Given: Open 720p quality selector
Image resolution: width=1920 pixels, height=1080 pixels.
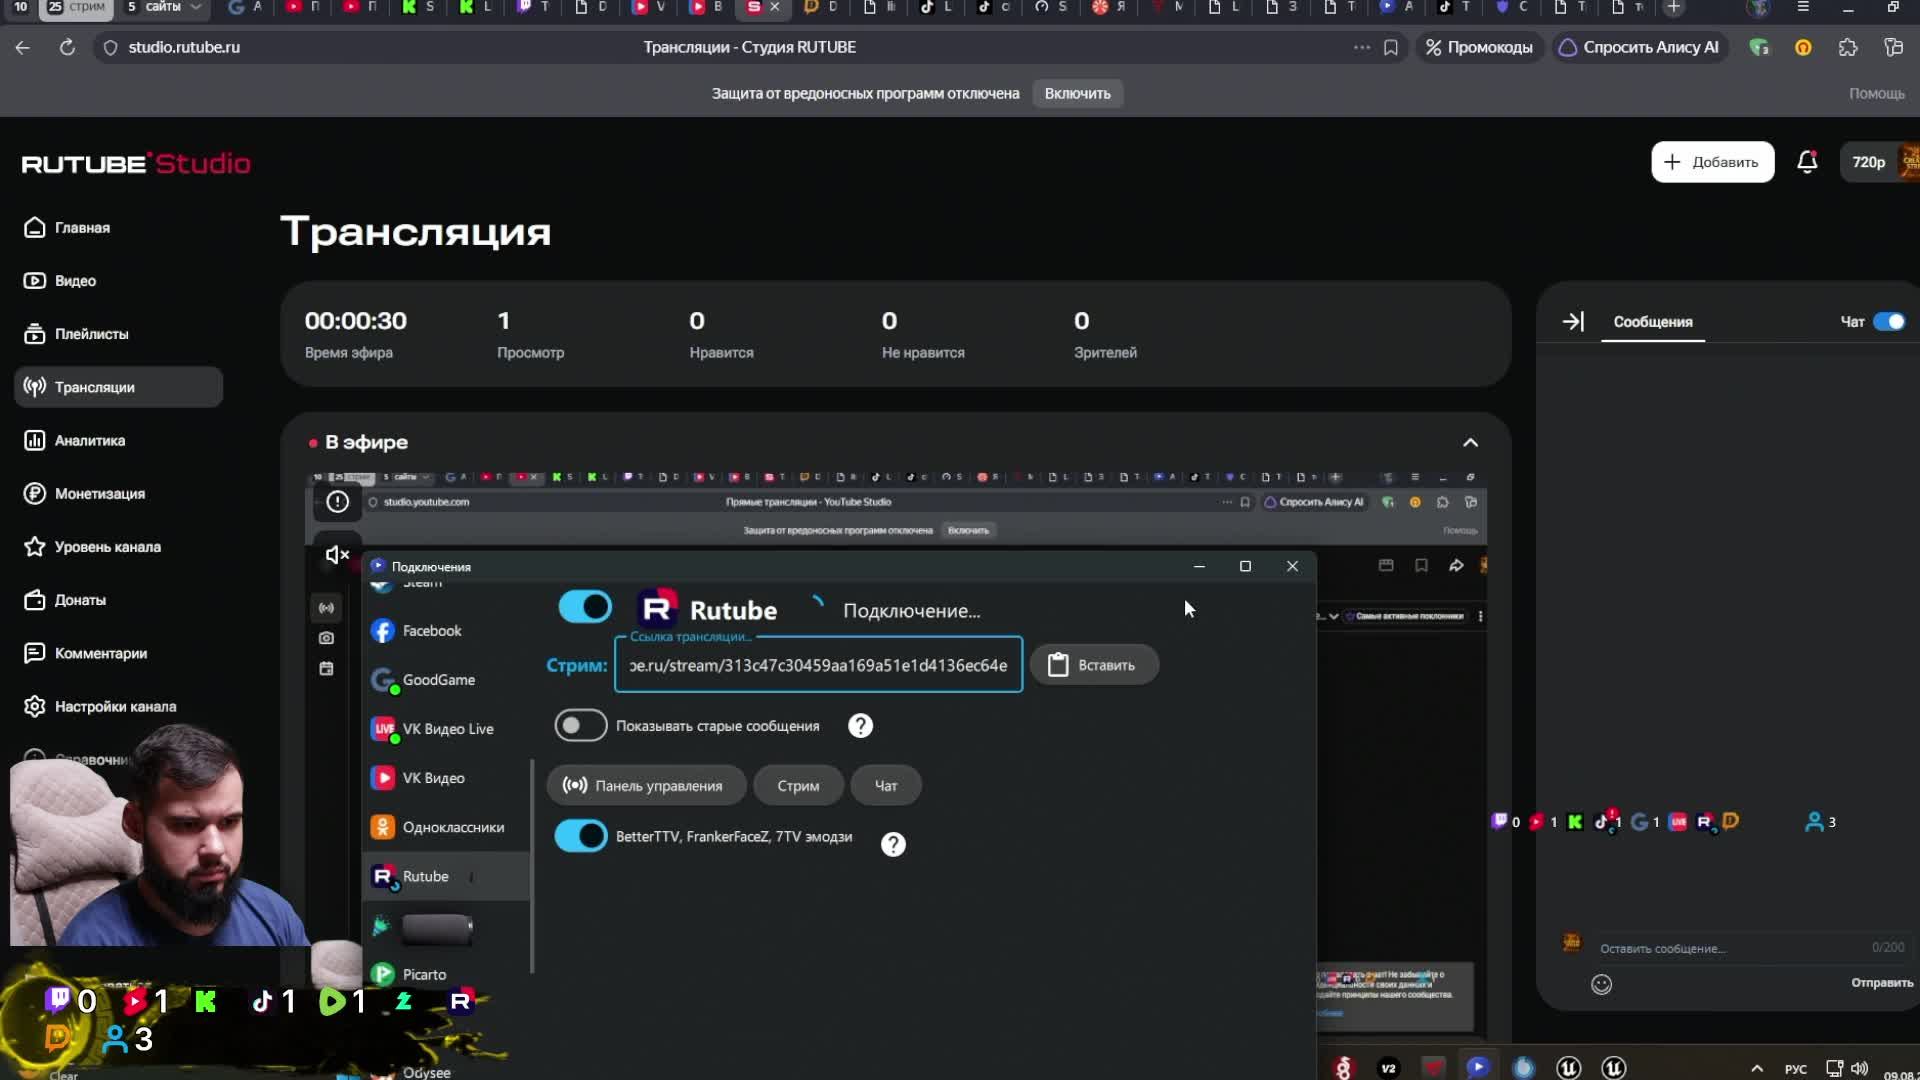Looking at the screenshot, I should pyautogui.click(x=1867, y=162).
